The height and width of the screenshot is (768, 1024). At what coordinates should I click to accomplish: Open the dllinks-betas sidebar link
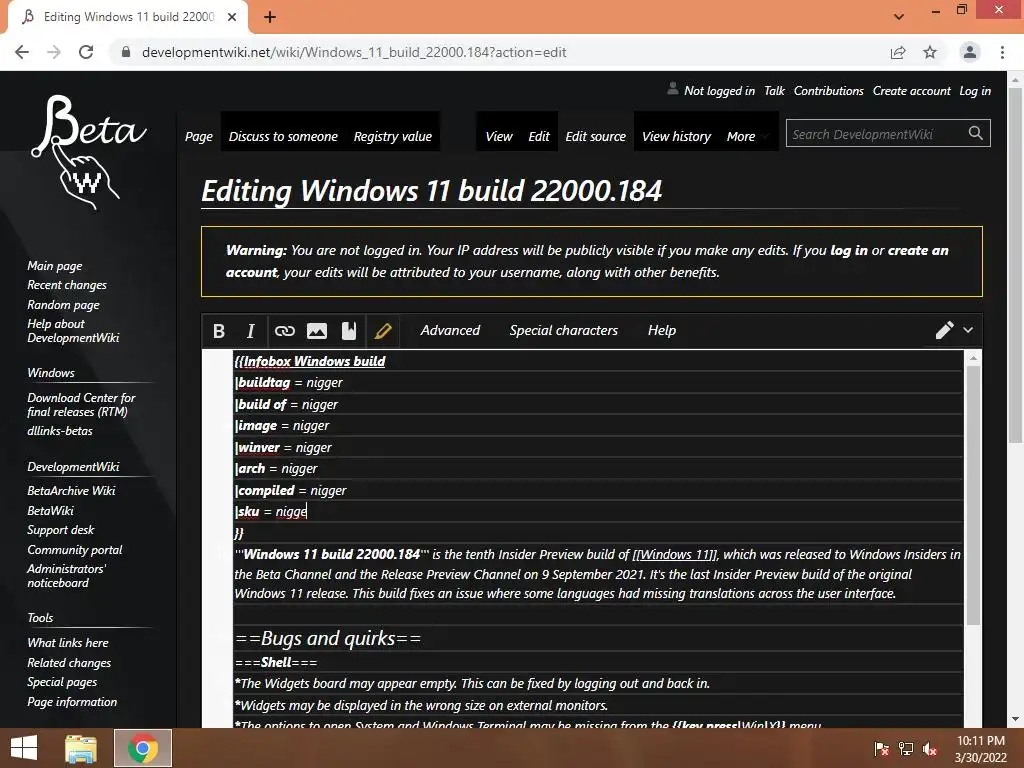[x=59, y=431]
